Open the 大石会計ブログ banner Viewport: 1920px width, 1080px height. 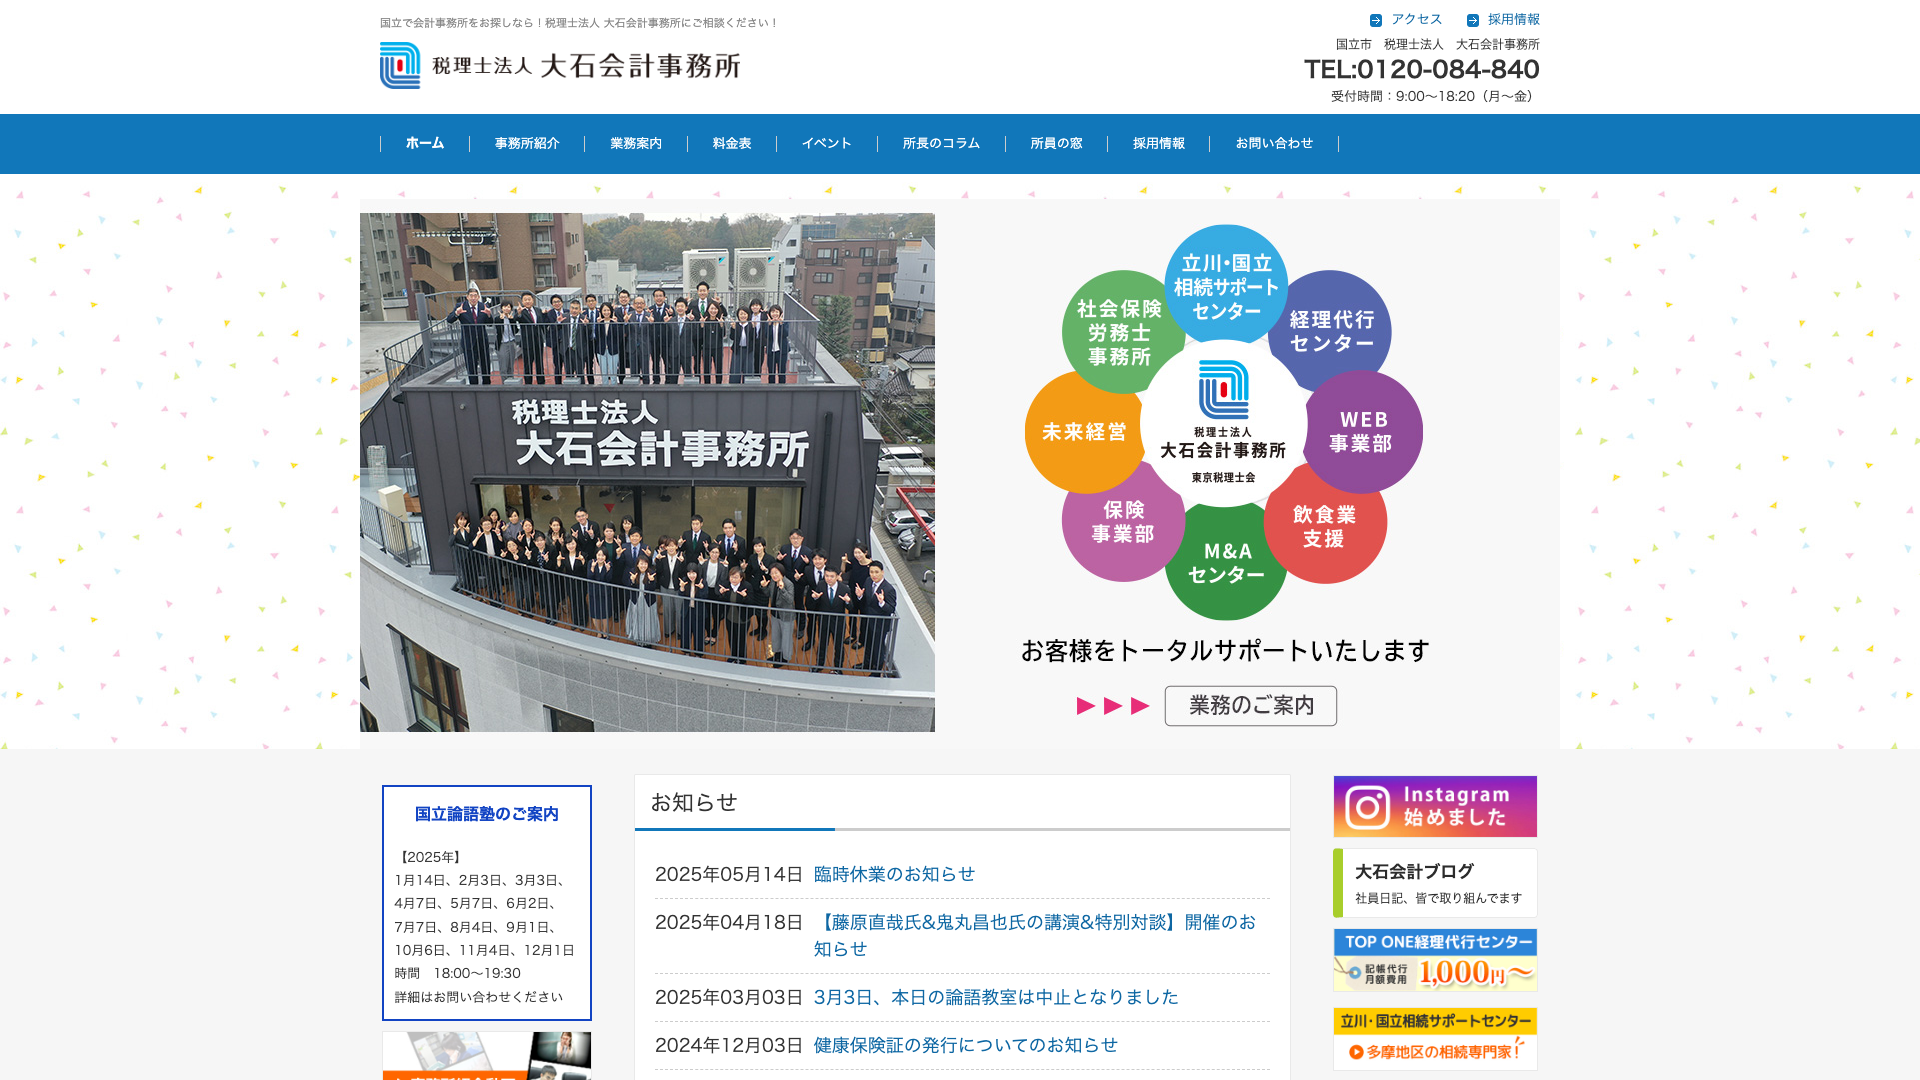[x=1435, y=883]
